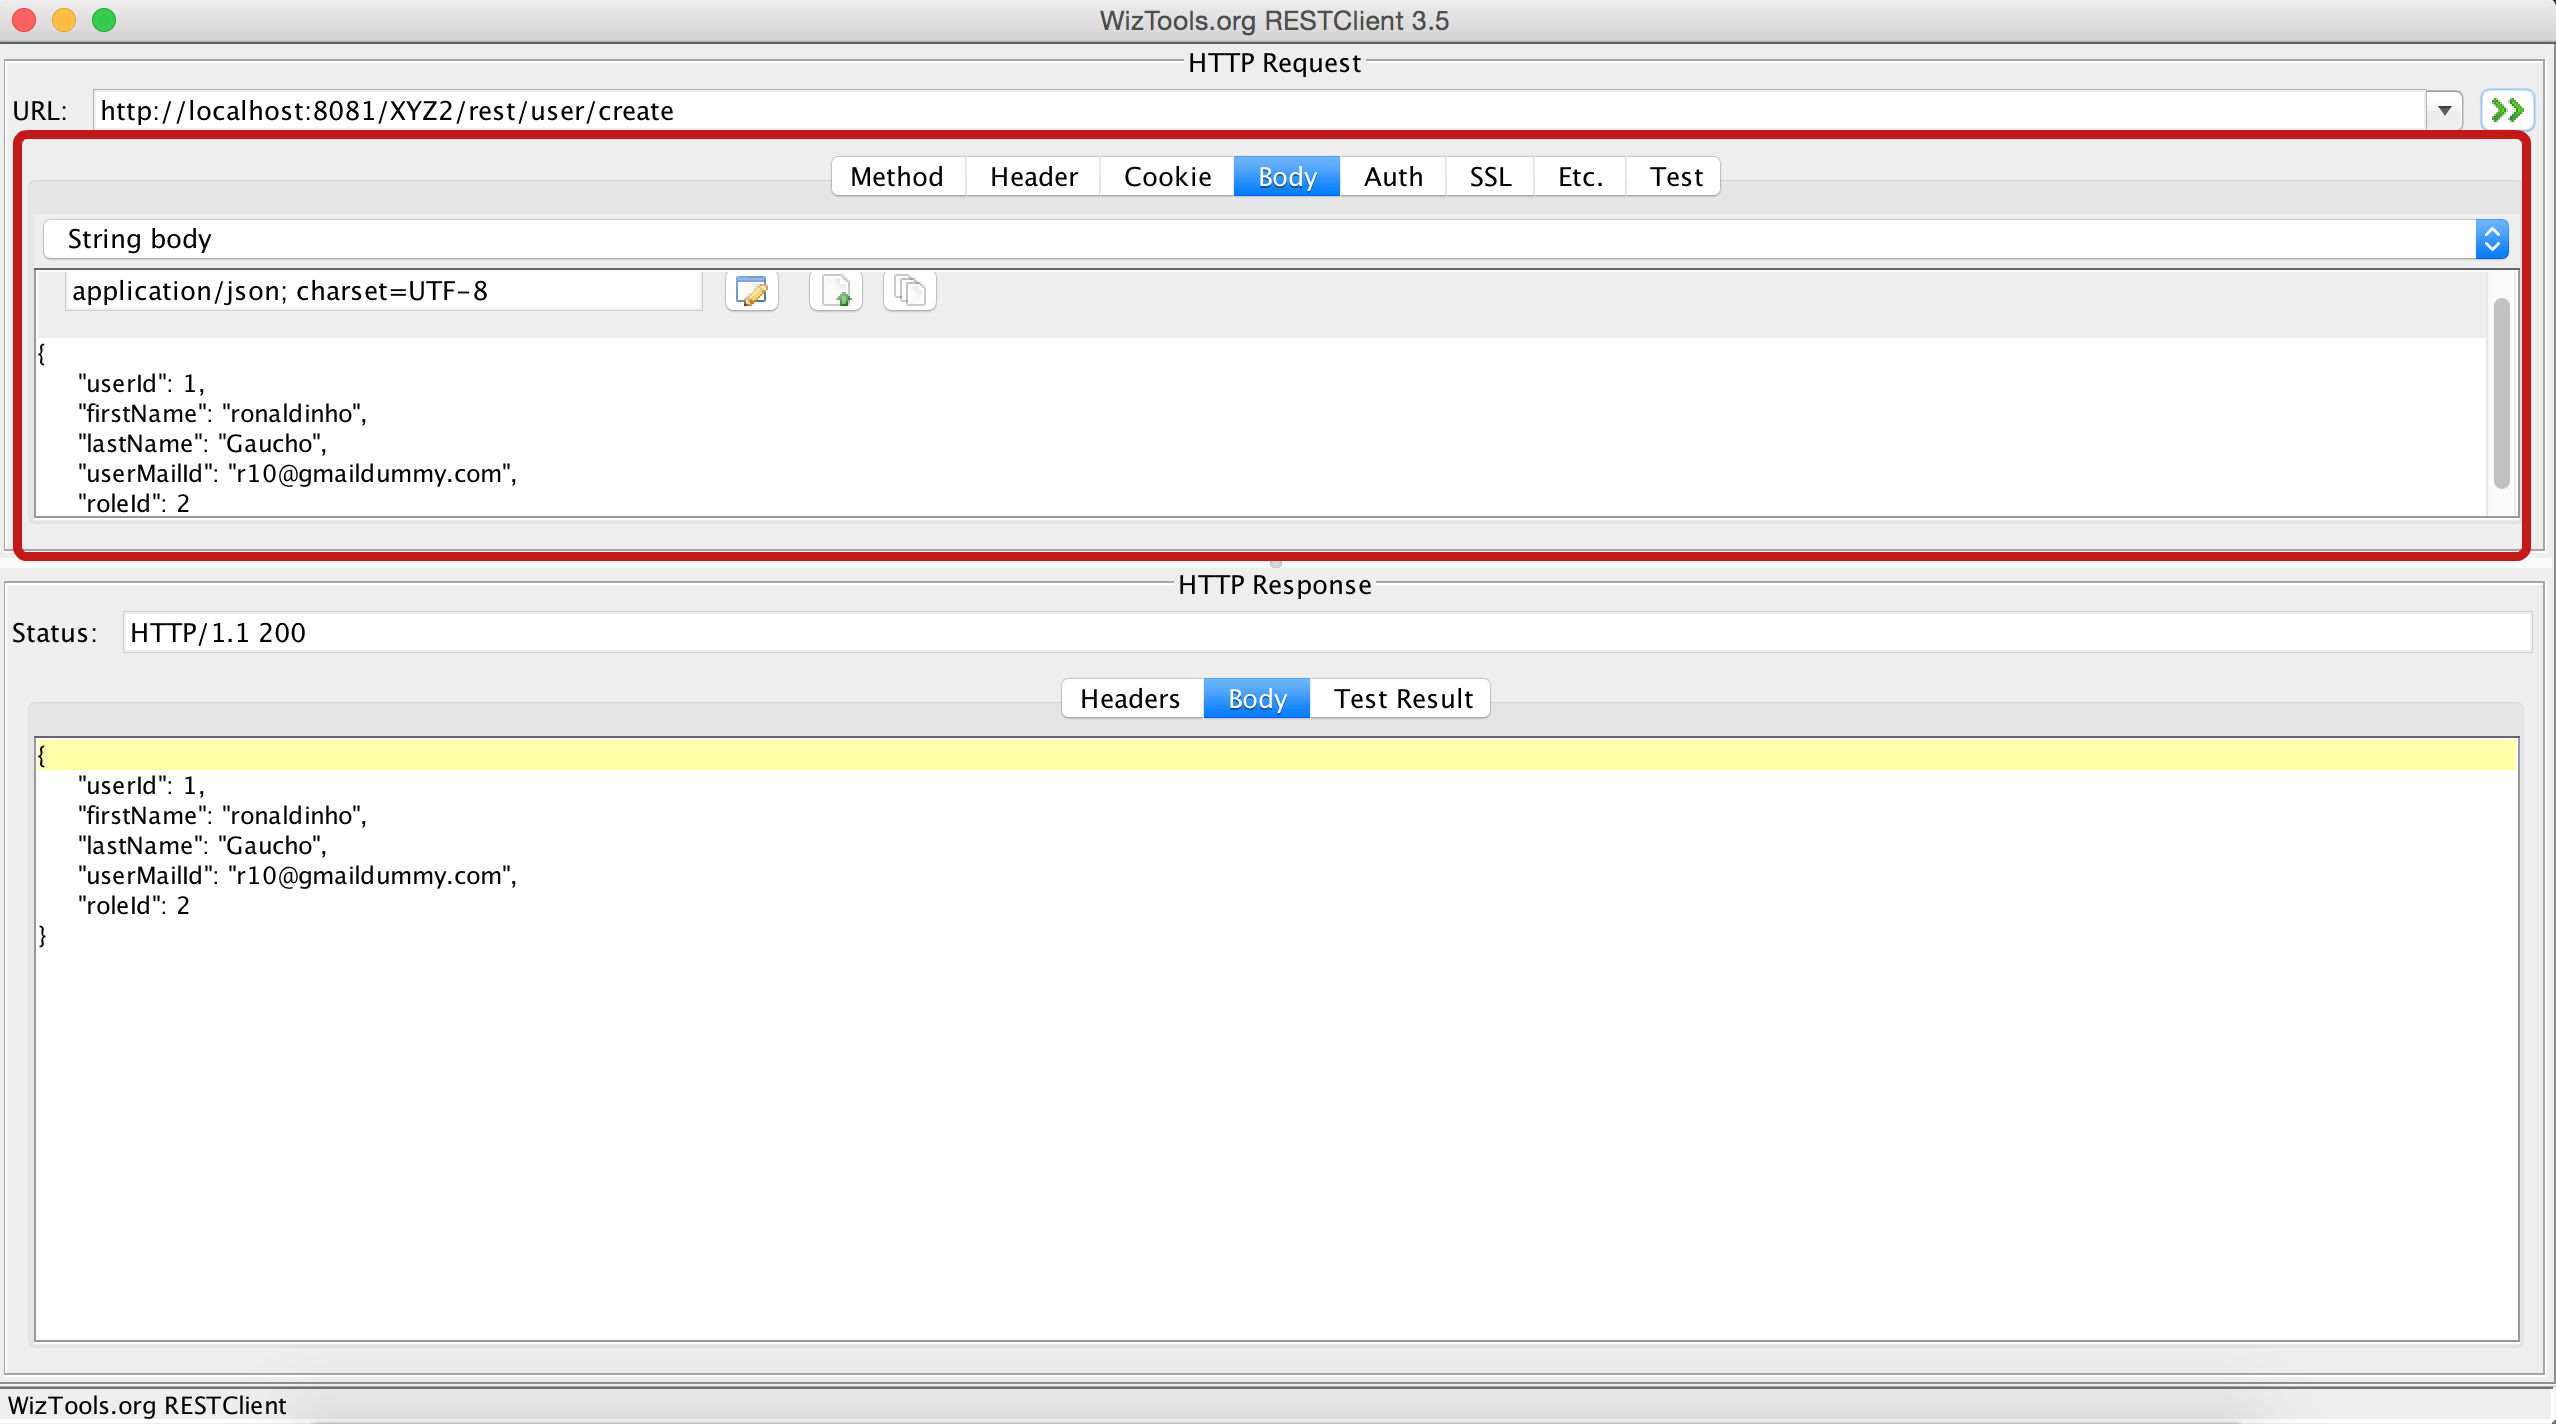
Task: Open the Headers tab in HTTP Response
Action: click(1129, 698)
